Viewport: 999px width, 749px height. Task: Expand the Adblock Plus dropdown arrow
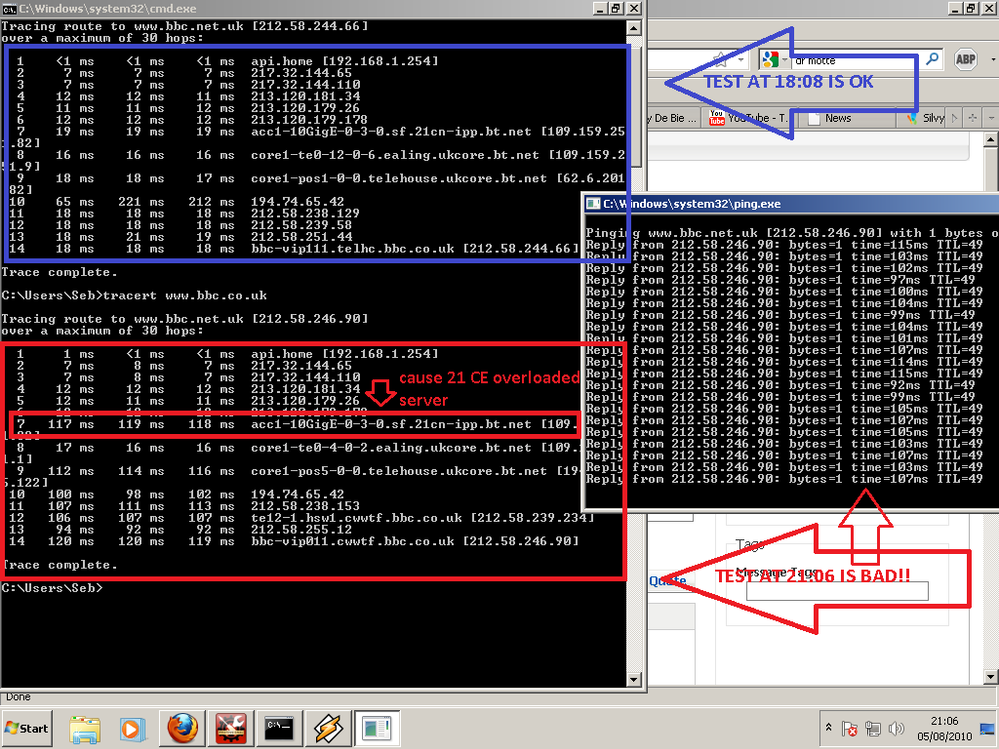coord(992,58)
